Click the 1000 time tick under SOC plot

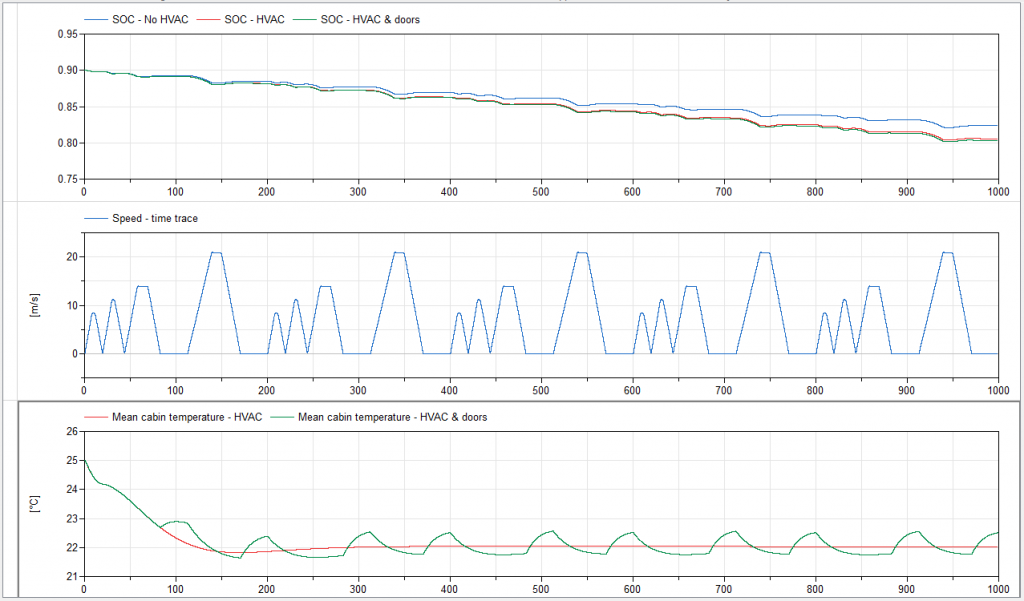coord(998,192)
